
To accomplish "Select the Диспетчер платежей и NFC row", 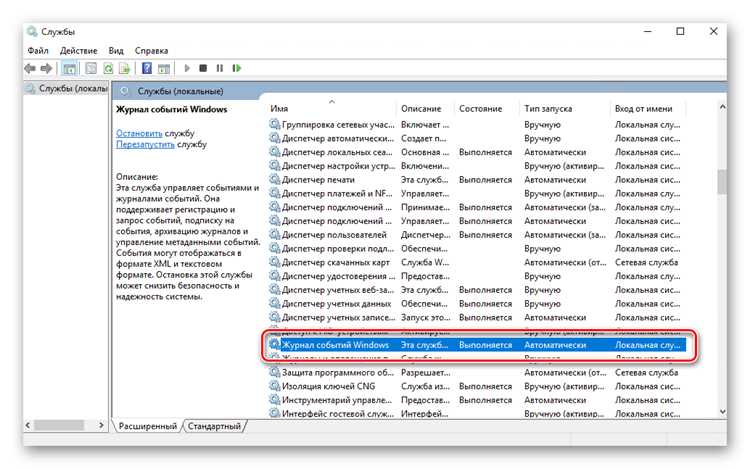I will (477, 194).
